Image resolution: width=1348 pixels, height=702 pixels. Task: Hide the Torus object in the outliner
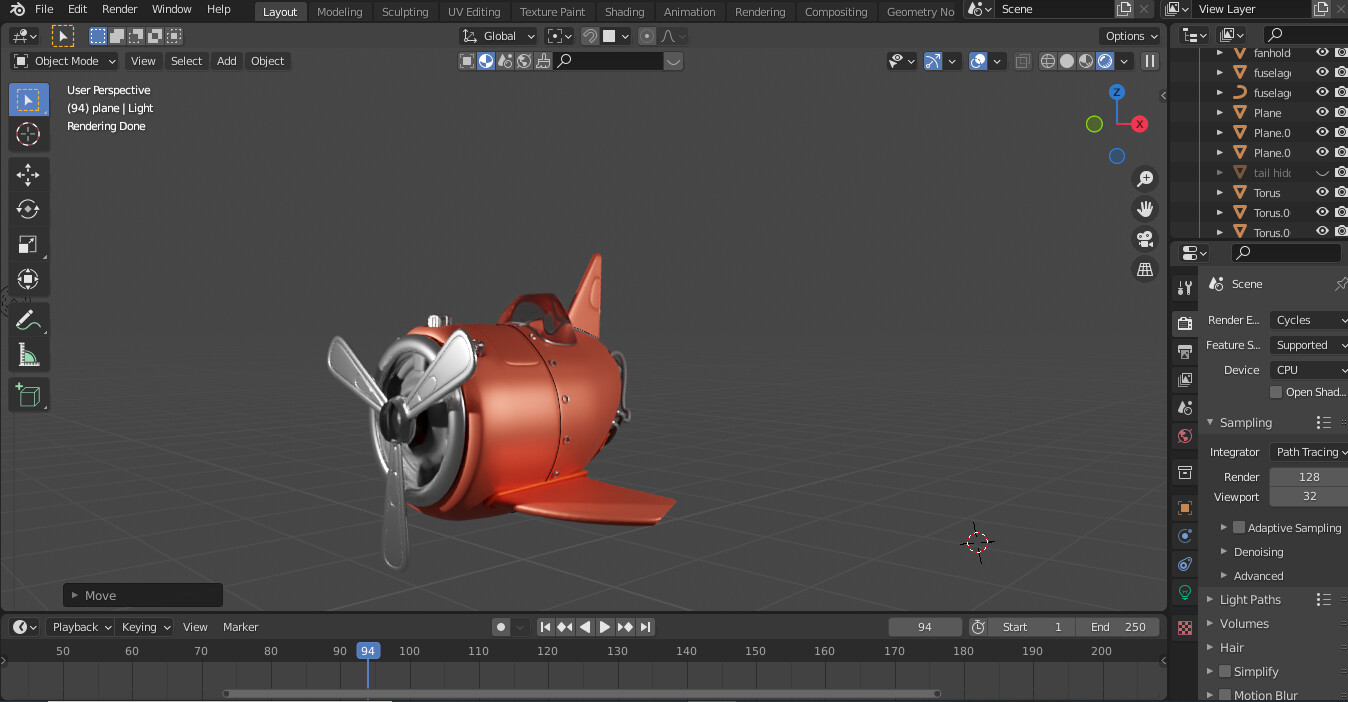[x=1321, y=192]
